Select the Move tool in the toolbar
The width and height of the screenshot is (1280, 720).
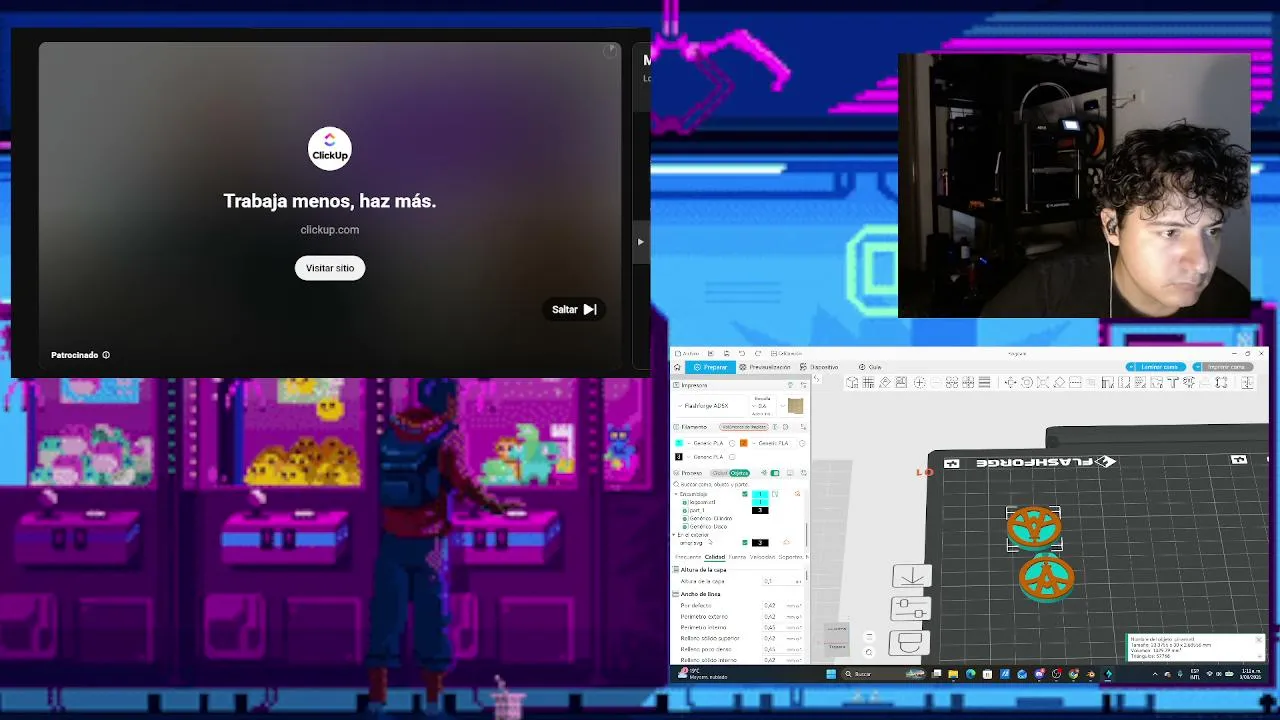pos(1011,382)
